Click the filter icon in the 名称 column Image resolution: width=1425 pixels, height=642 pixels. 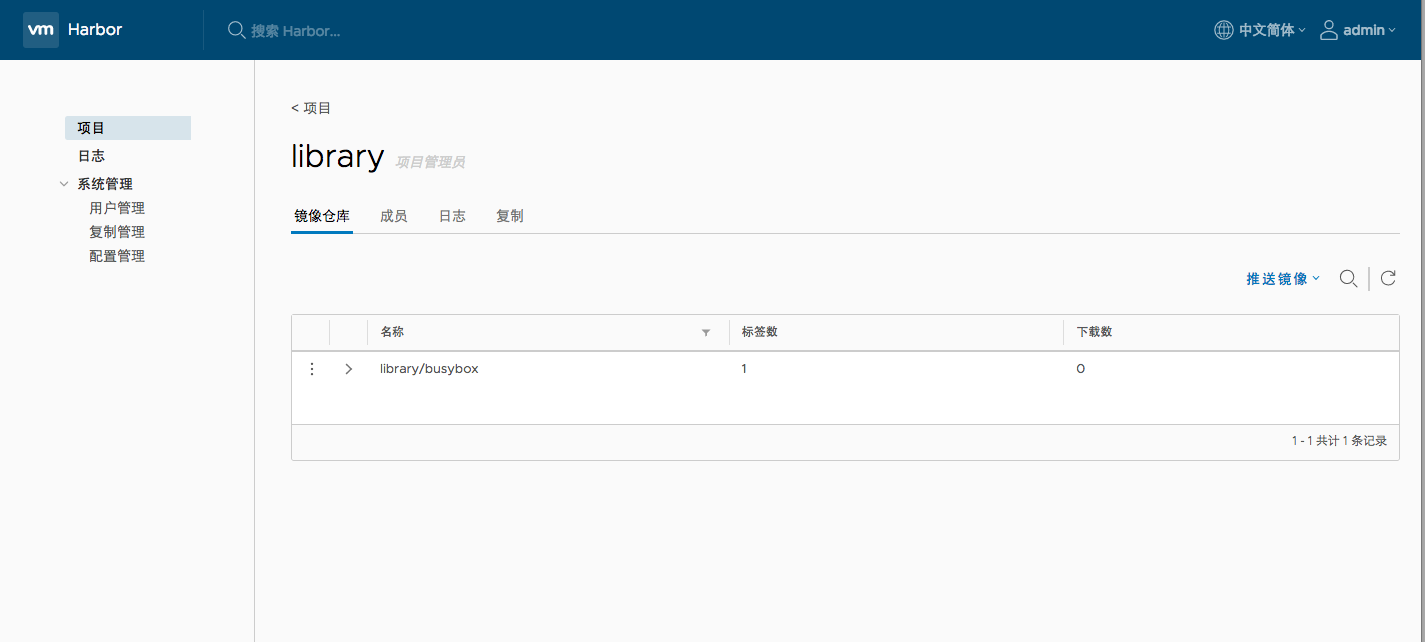click(706, 332)
